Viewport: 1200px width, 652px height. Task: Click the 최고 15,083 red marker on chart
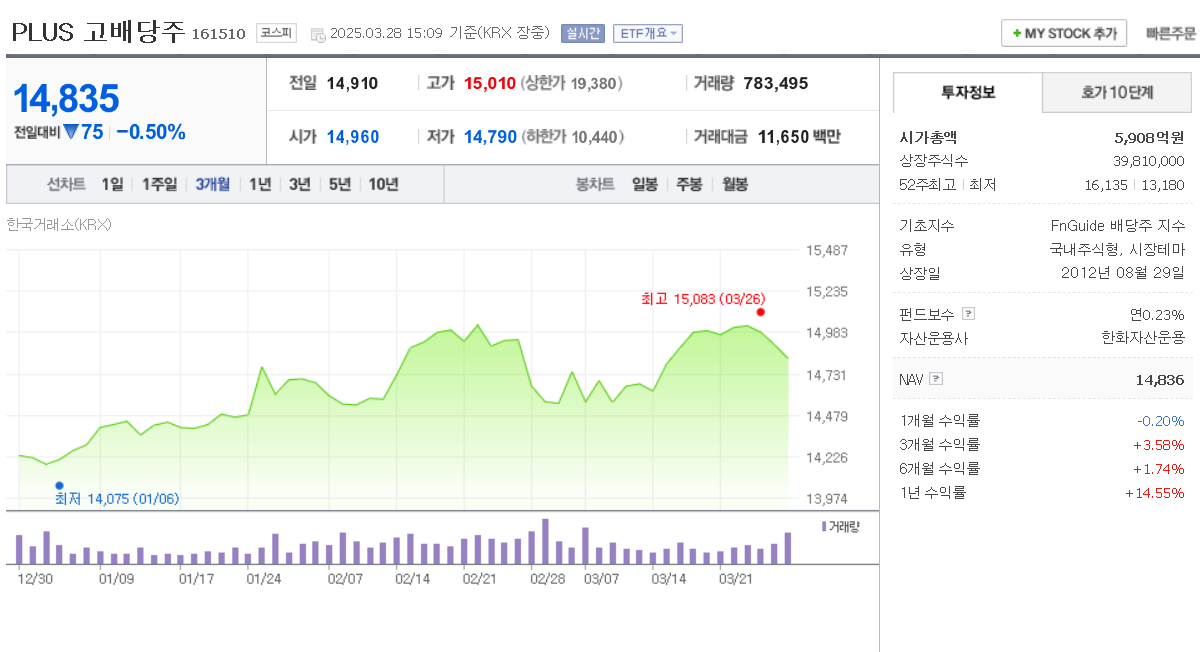click(x=760, y=313)
